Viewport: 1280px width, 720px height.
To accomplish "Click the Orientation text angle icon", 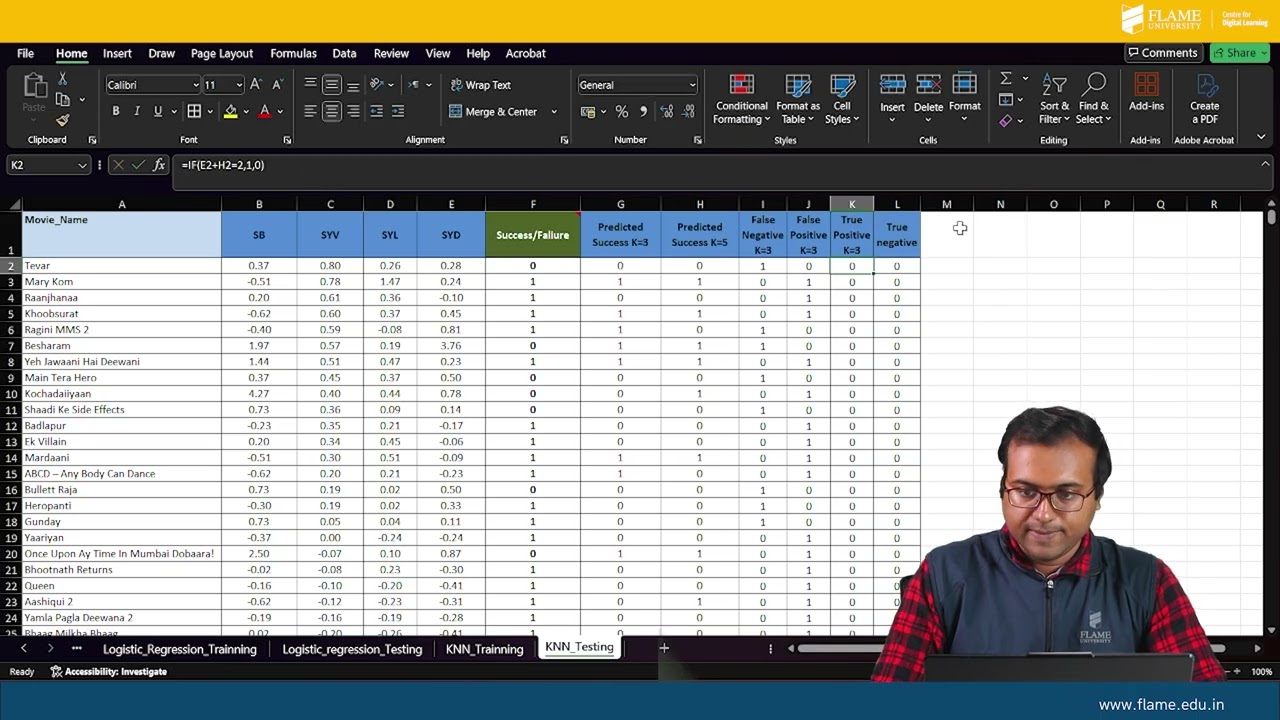I will tap(377, 85).
